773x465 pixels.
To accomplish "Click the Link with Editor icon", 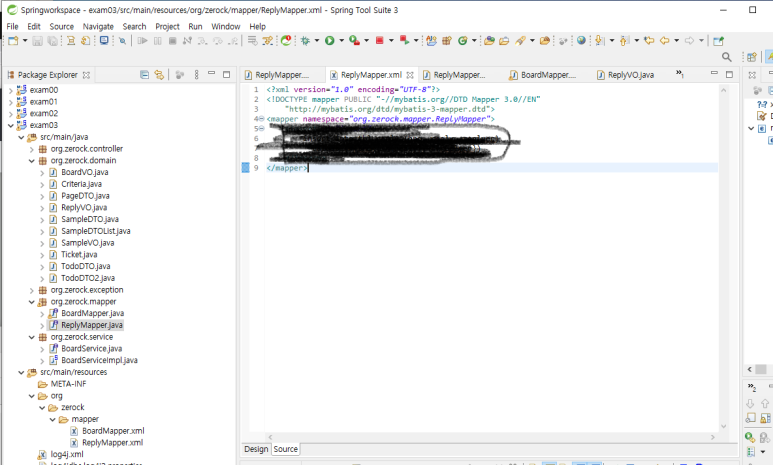I will [x=159, y=75].
